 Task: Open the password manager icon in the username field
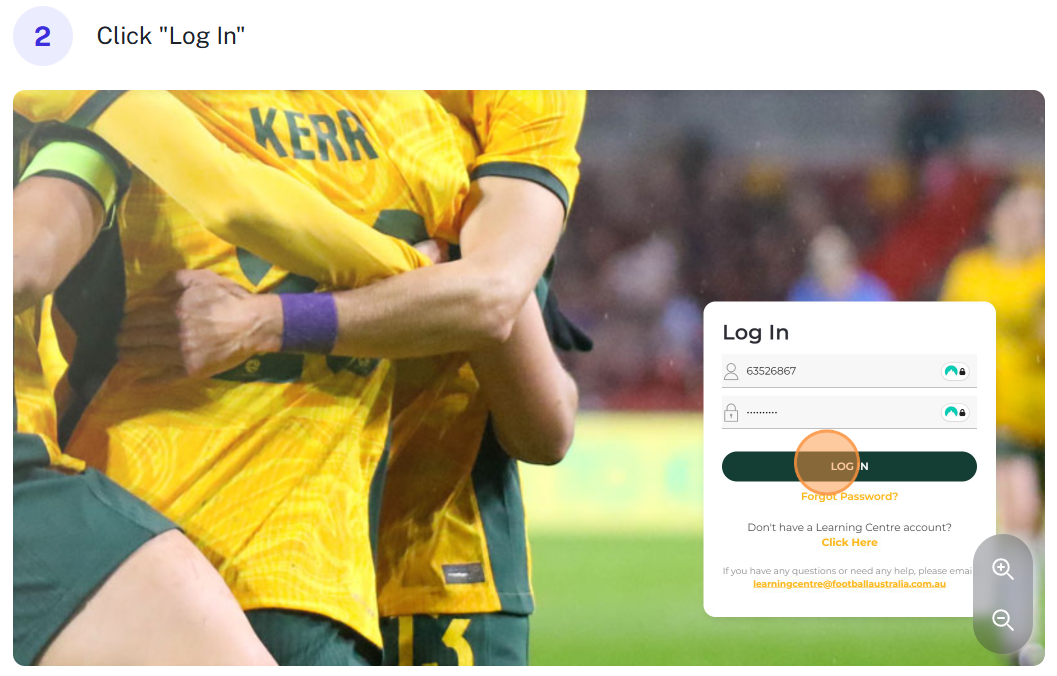pyautogui.click(x=955, y=371)
